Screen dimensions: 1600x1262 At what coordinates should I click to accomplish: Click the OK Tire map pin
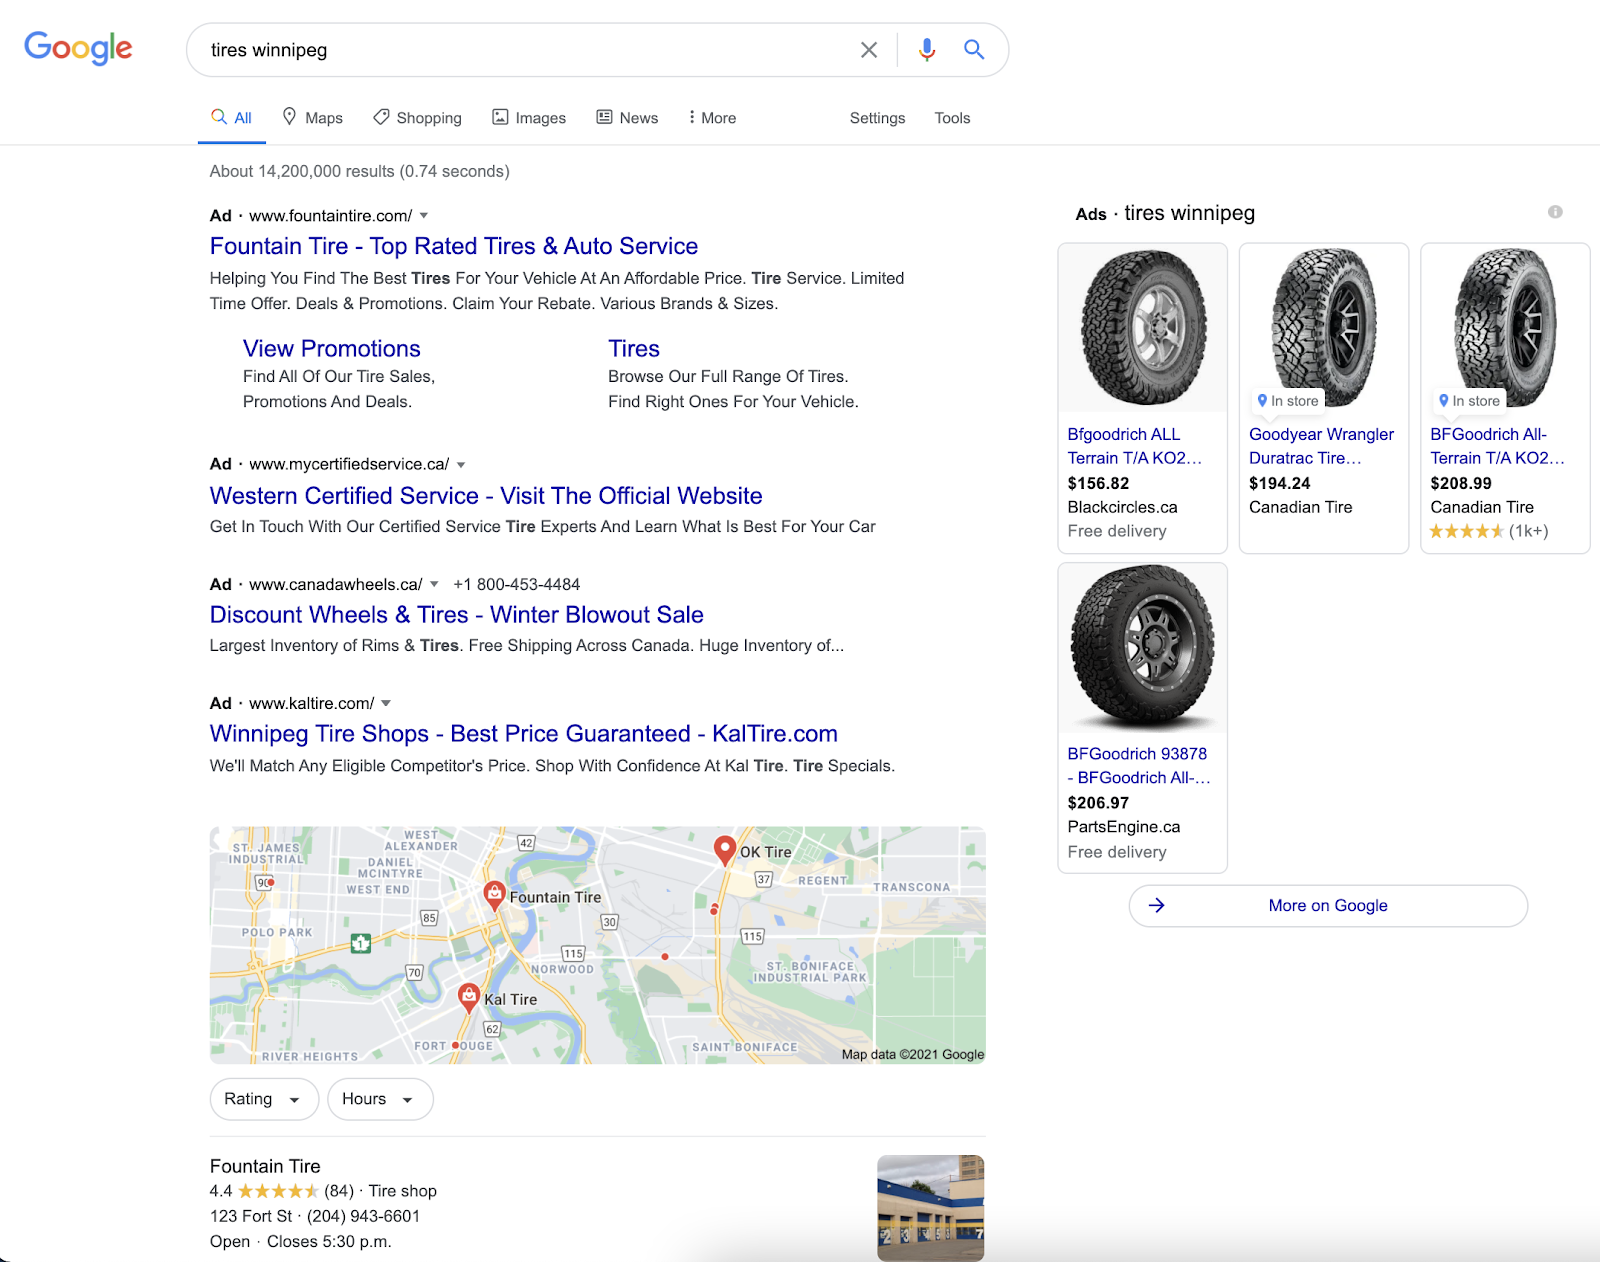(725, 850)
